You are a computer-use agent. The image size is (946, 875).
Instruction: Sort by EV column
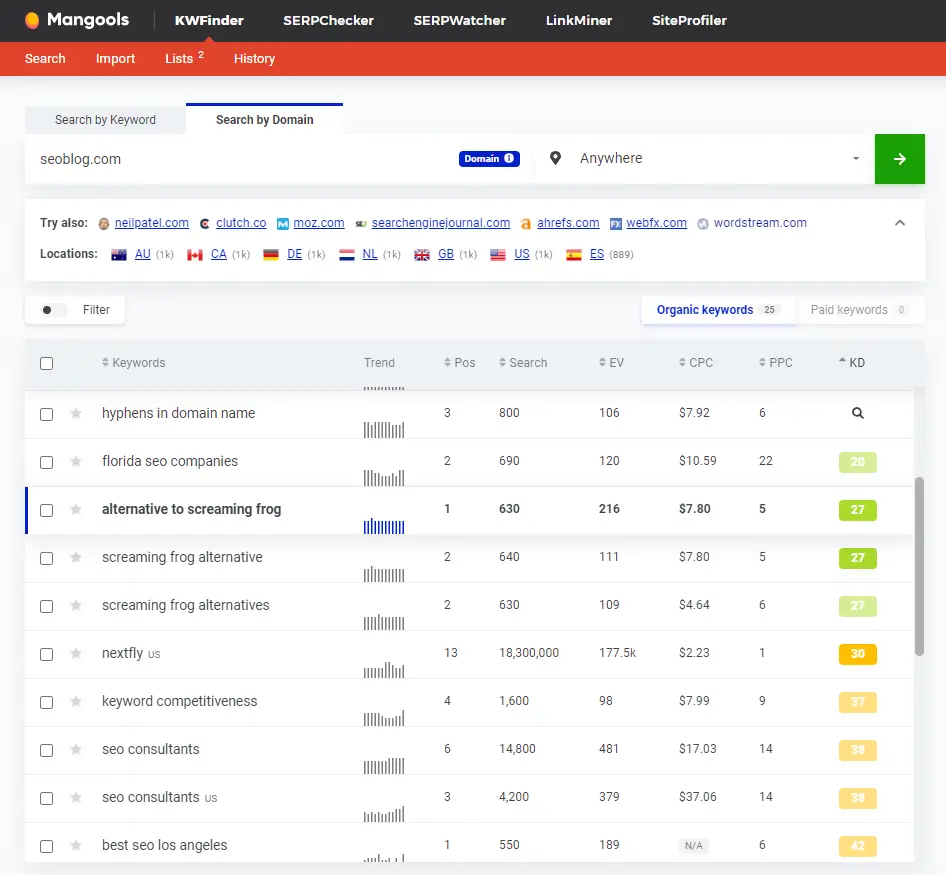click(611, 363)
